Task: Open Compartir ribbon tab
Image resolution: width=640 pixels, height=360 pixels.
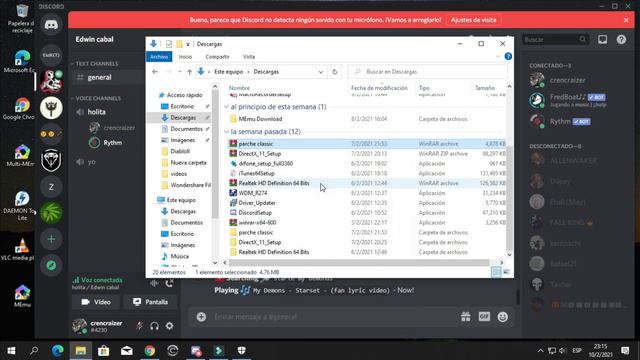Action: tap(217, 57)
